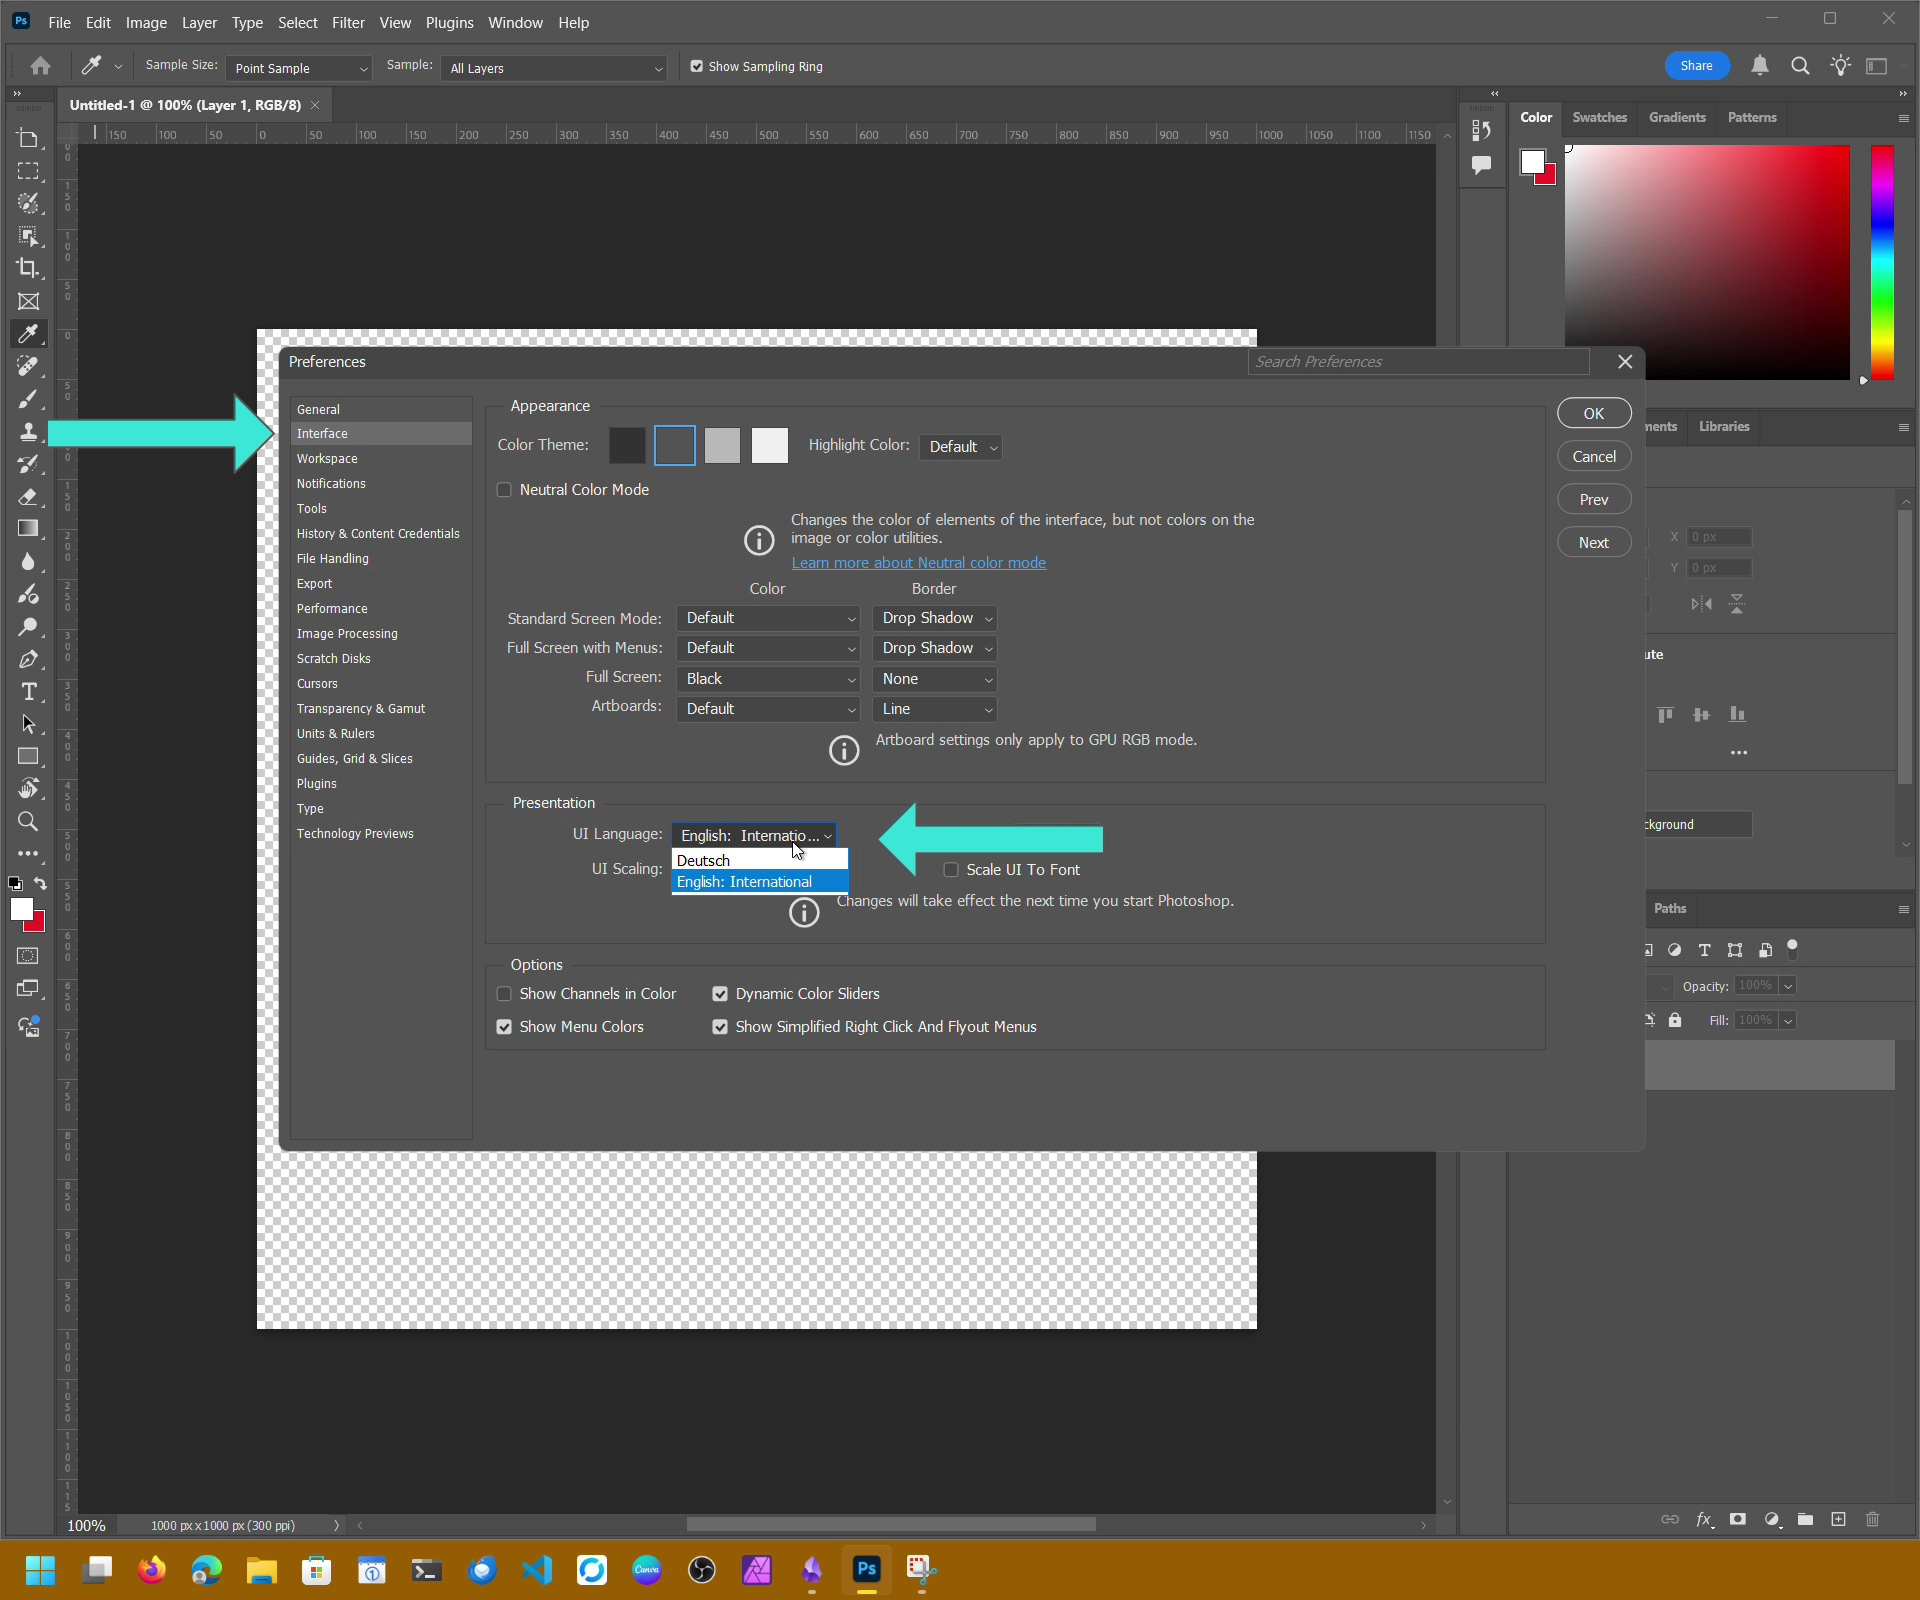Open Full Screen with Menus color dropdown
This screenshot has height=1600, width=1920.
(768, 648)
